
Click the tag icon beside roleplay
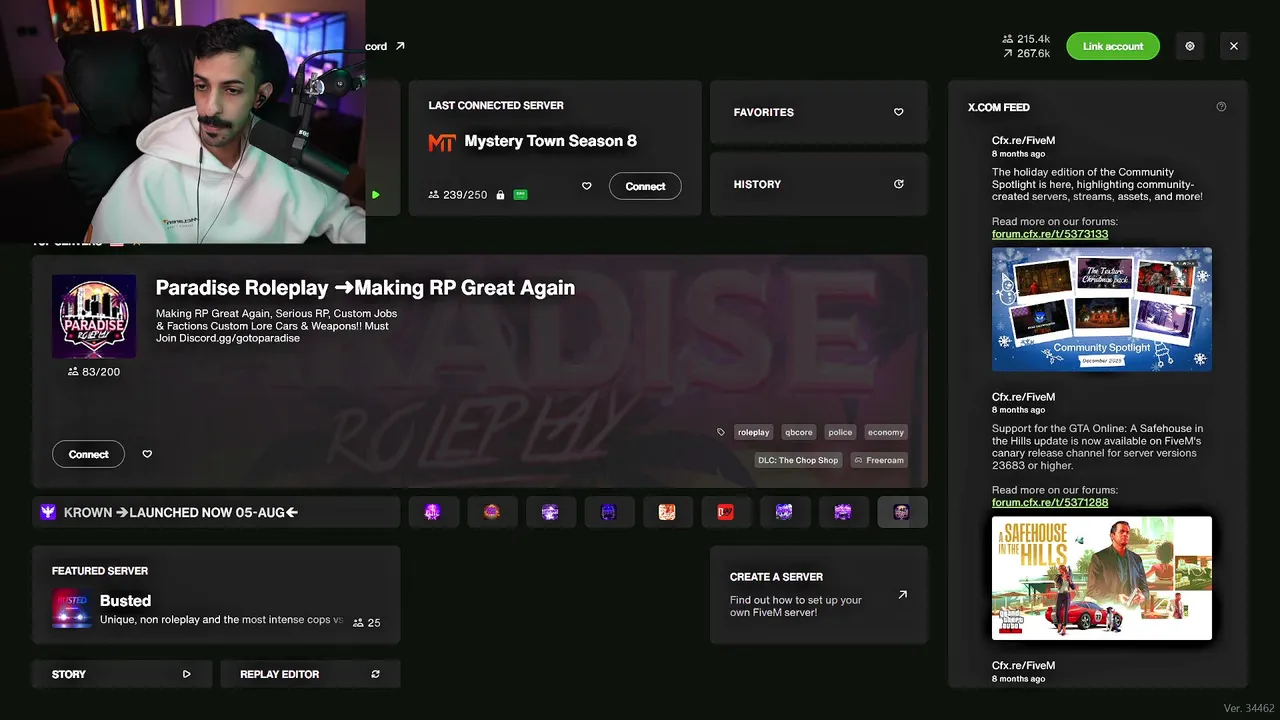coord(721,432)
